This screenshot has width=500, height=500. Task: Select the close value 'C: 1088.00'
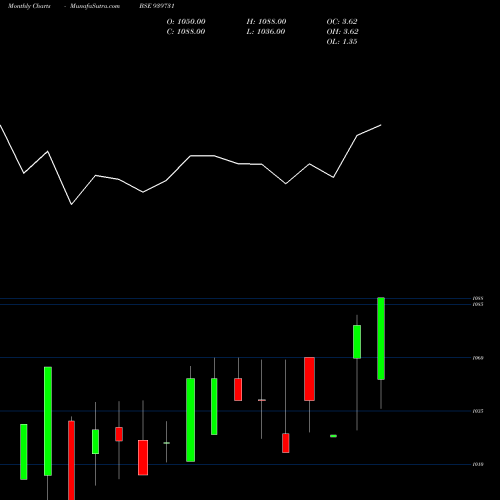(x=186, y=32)
